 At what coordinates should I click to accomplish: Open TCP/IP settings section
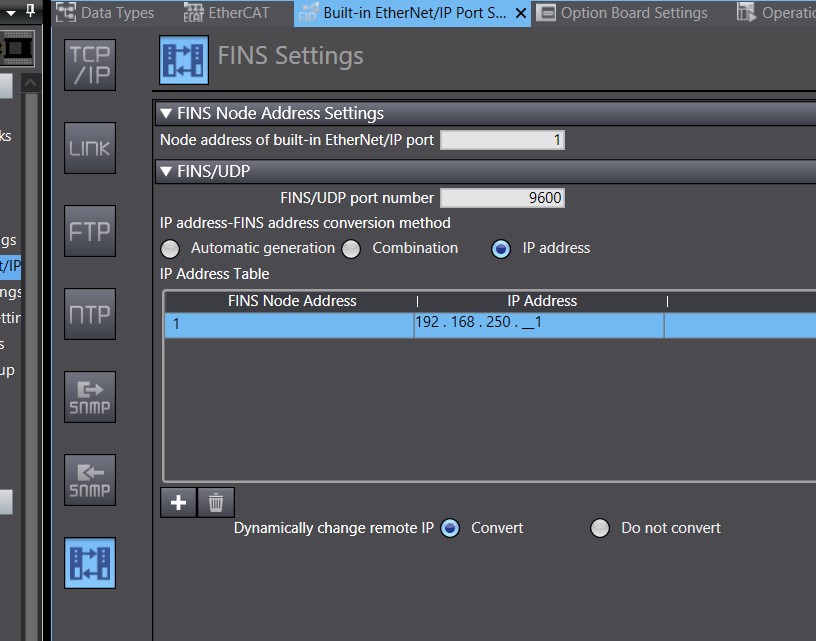tap(90, 65)
